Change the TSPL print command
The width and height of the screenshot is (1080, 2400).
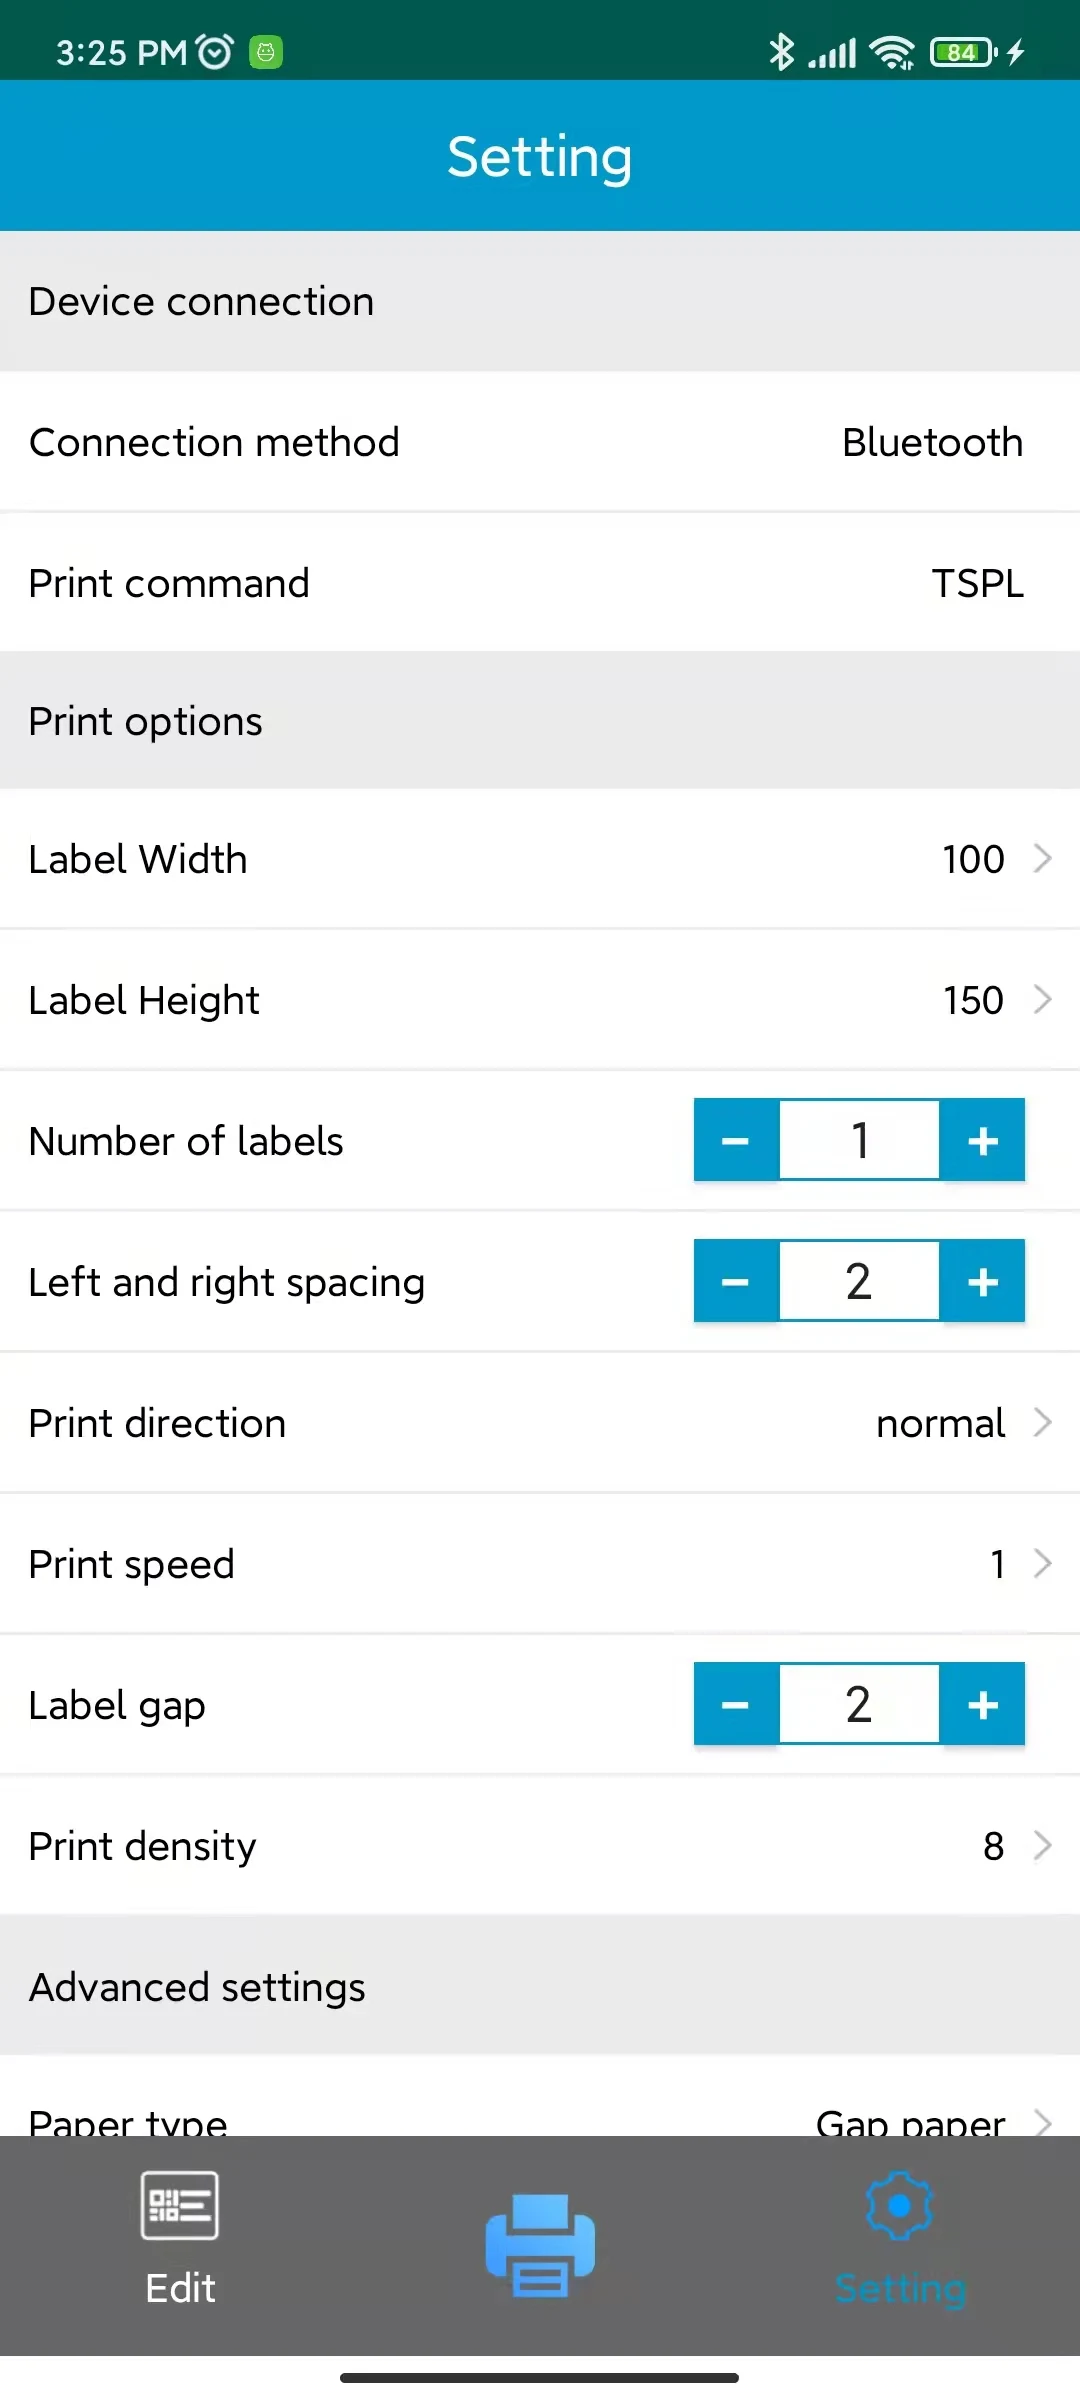pyautogui.click(x=540, y=582)
